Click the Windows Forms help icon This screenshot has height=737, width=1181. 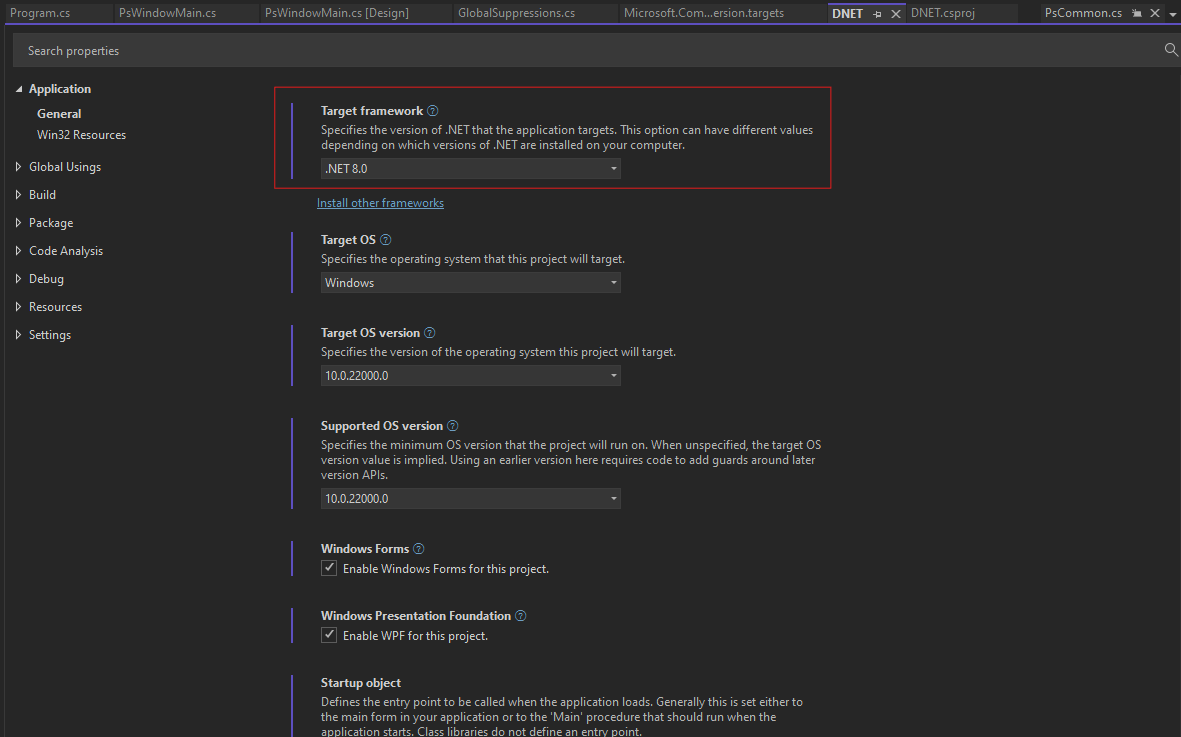coord(418,548)
